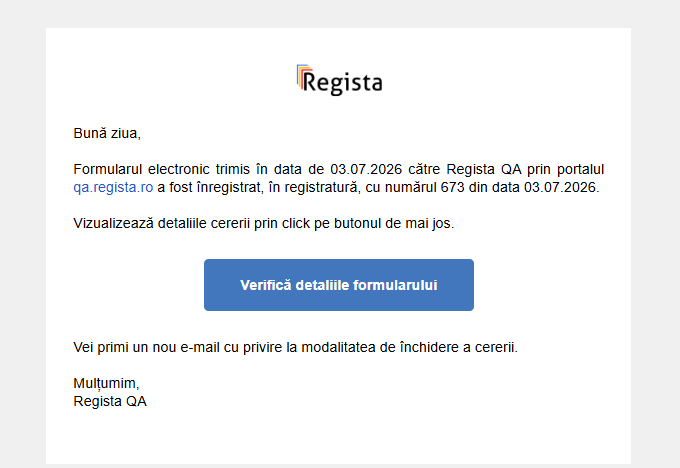Click Regista QA in the first paragraph
This screenshot has height=468, width=680.
tap(484, 169)
